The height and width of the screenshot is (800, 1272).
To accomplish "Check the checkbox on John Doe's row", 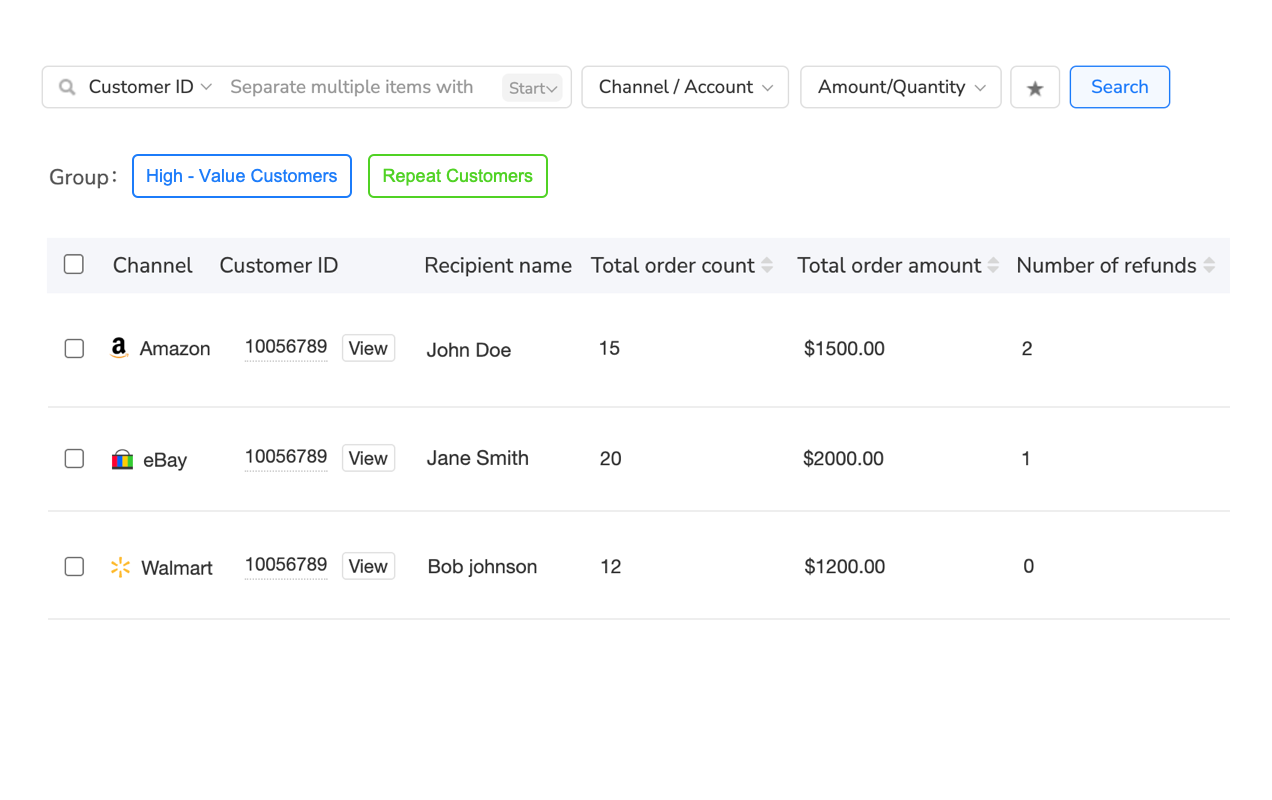I will coord(74,348).
